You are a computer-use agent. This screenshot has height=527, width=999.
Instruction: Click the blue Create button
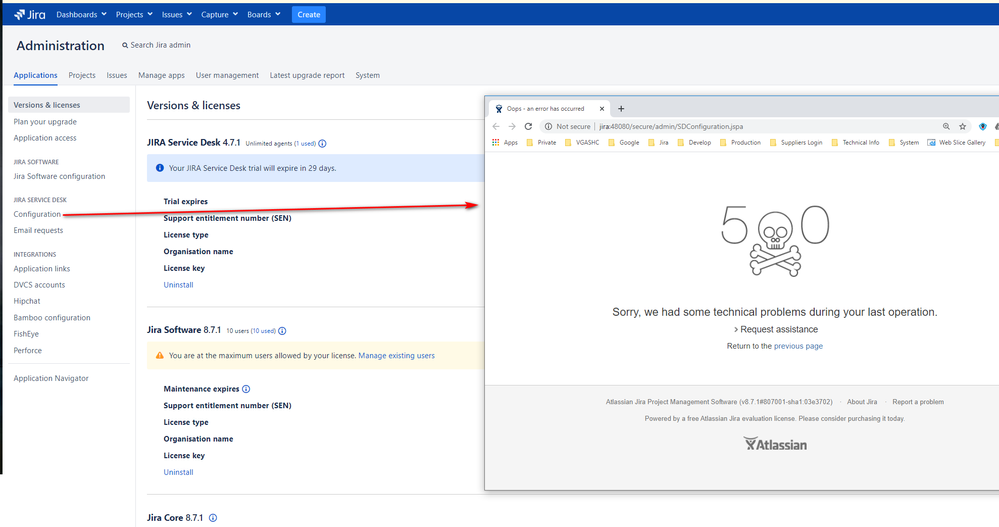pyautogui.click(x=308, y=15)
